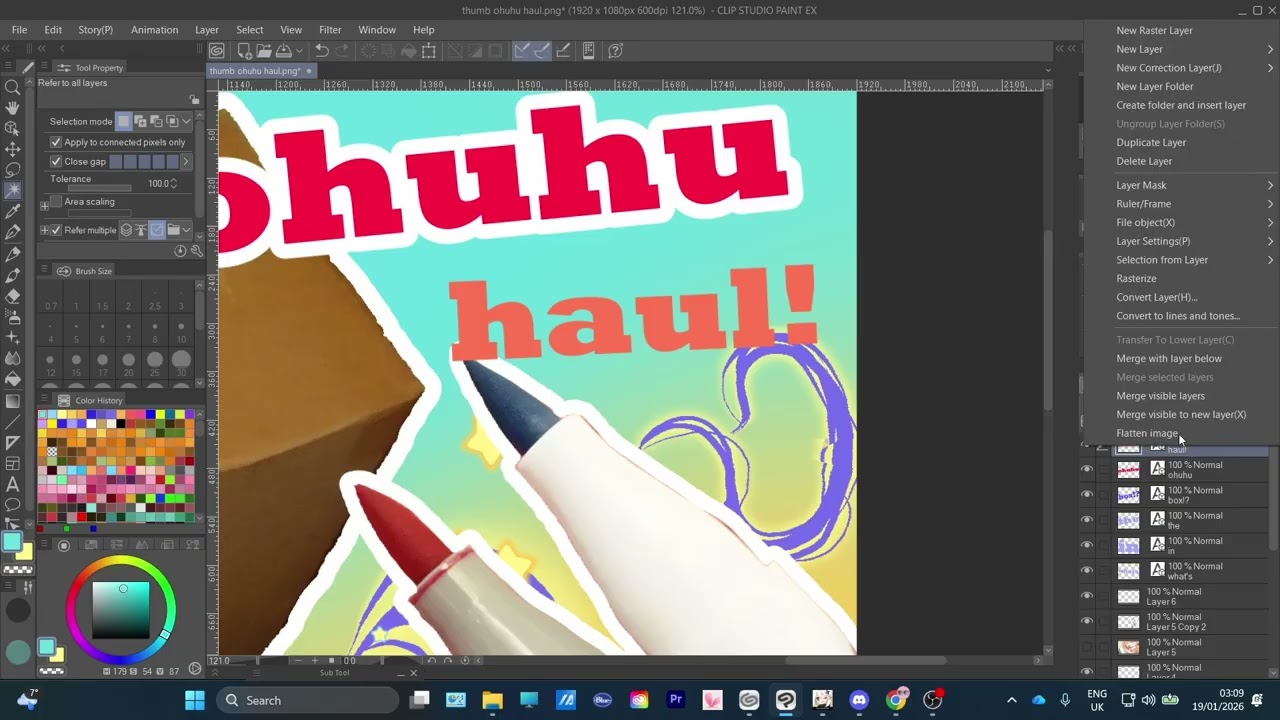Click the Save toolbar icon
The image size is (1280, 720).
click(284, 51)
